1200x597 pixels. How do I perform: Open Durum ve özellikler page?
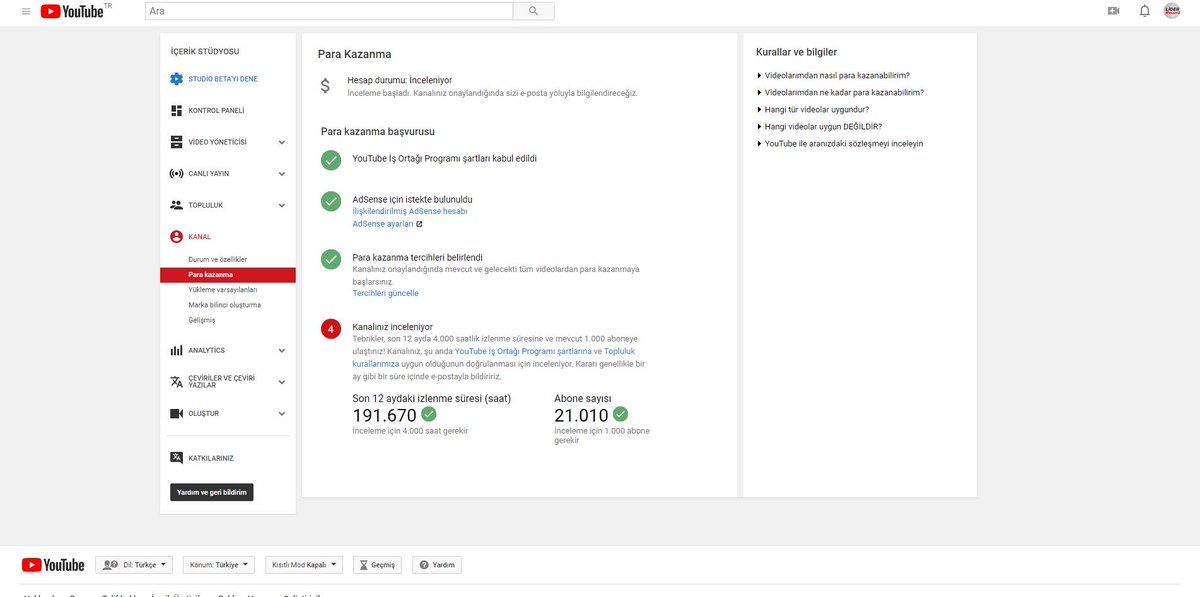pos(217,259)
